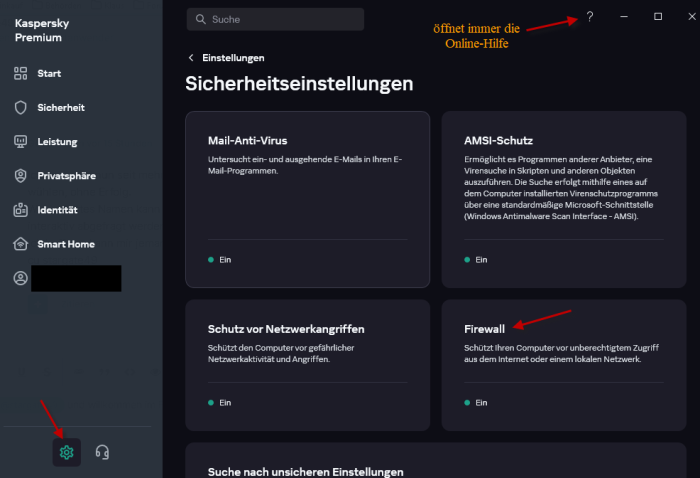Open the user account profile icon

point(21,278)
